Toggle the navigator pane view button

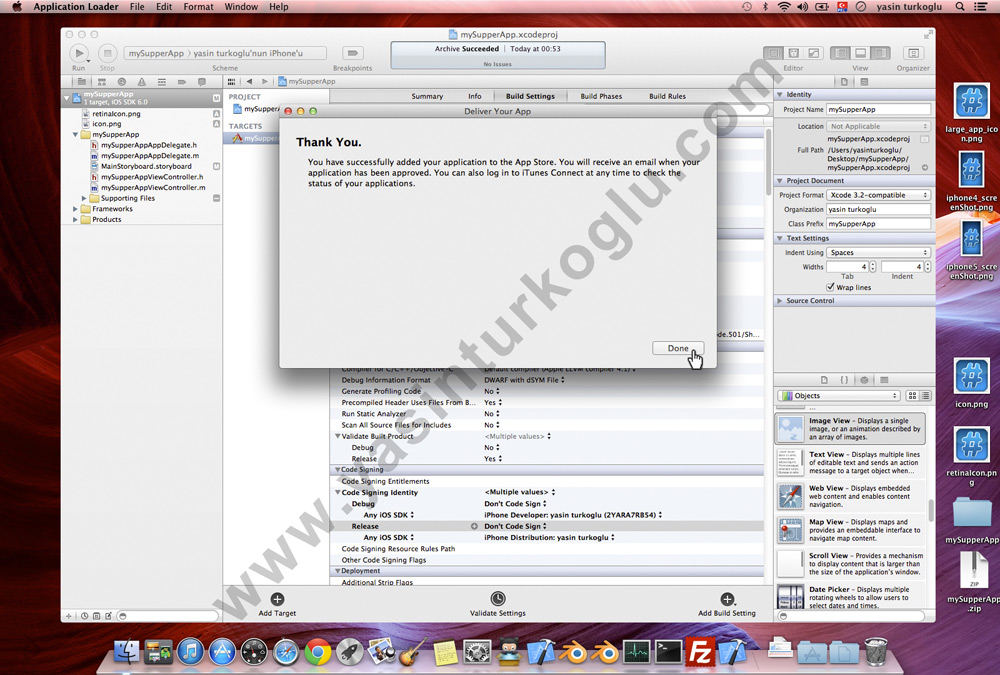(841, 53)
